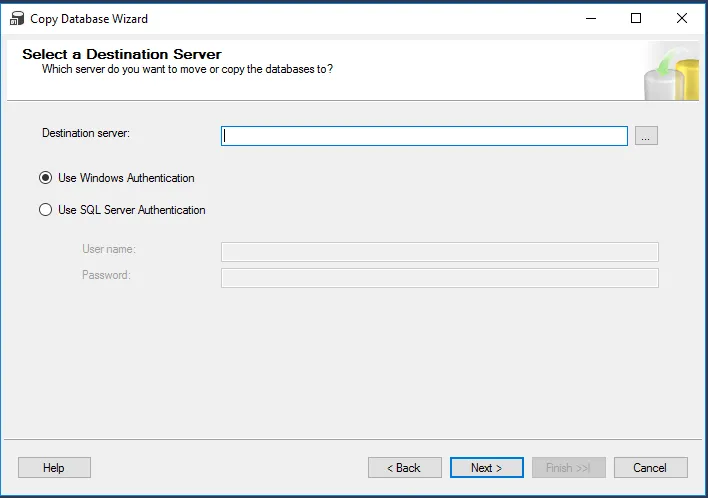The width and height of the screenshot is (708, 498).
Task: Minimize the wizard window
Action: (x=590, y=18)
